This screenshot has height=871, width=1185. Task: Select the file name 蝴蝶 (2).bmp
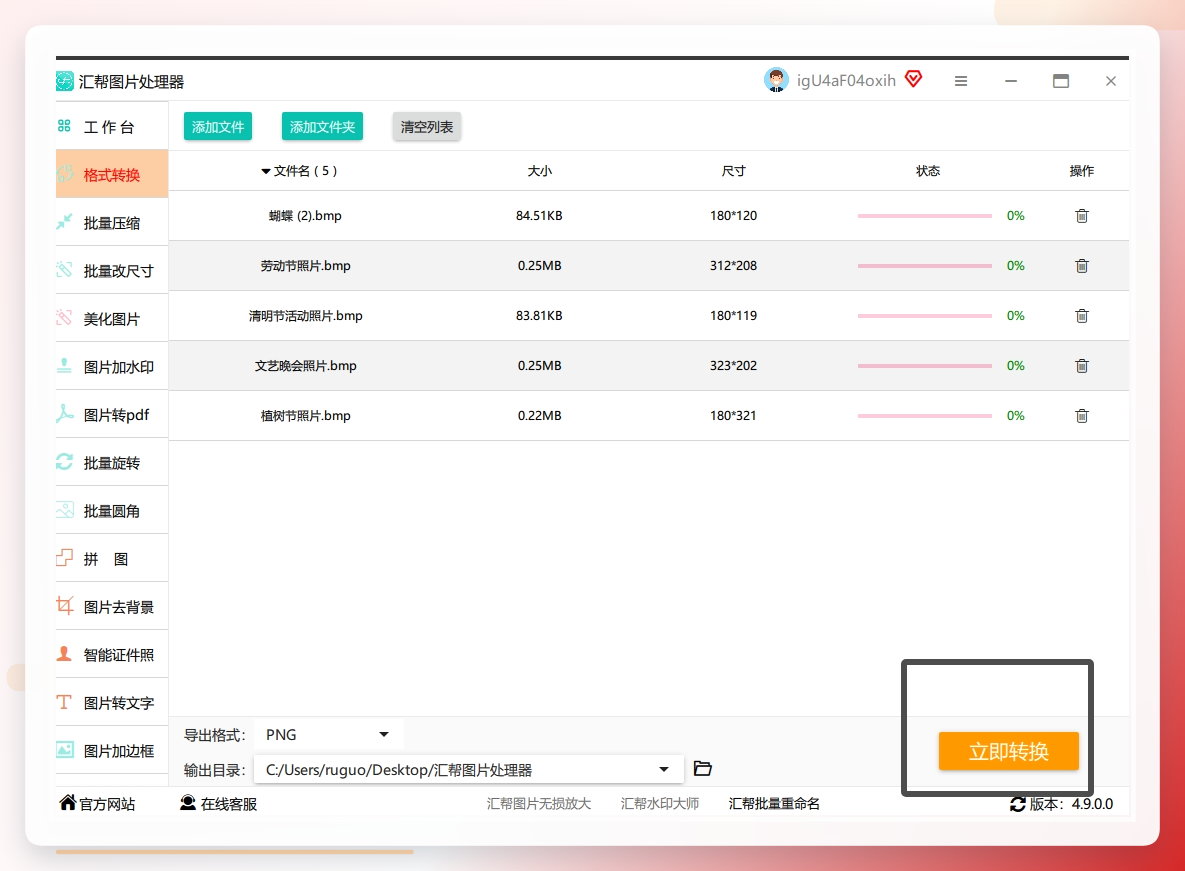tap(305, 216)
